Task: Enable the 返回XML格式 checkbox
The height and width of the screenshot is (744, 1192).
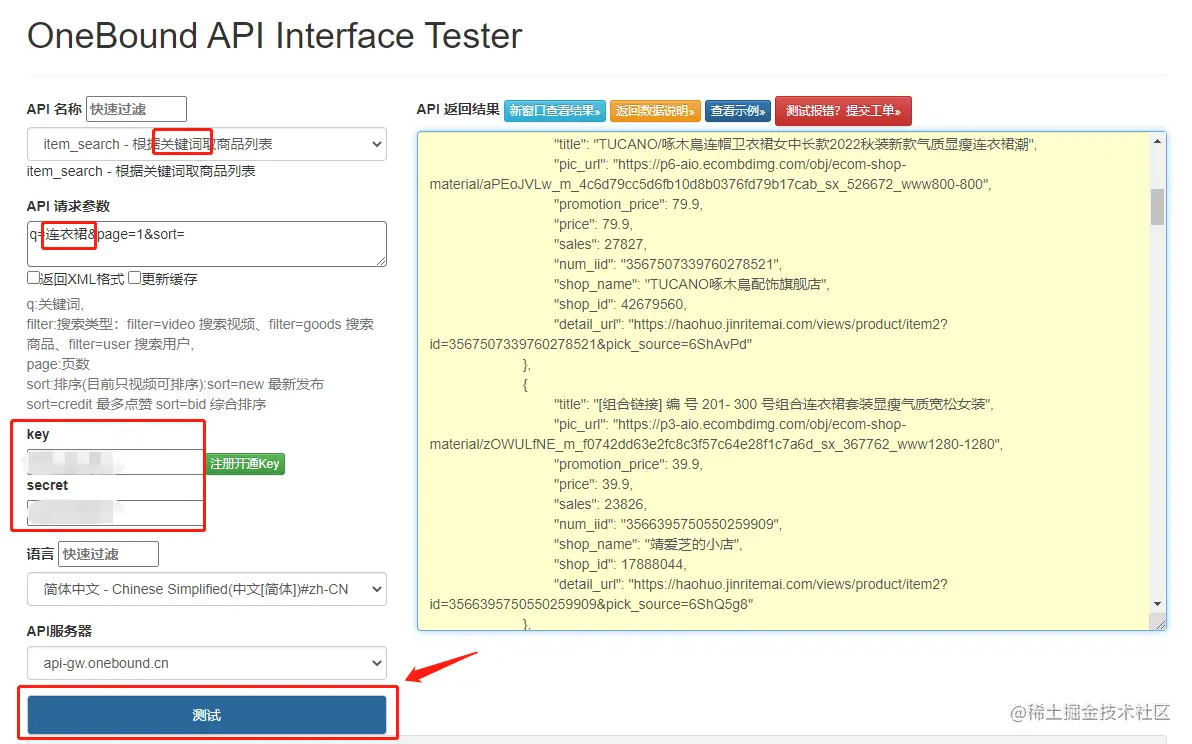Action: (x=33, y=278)
